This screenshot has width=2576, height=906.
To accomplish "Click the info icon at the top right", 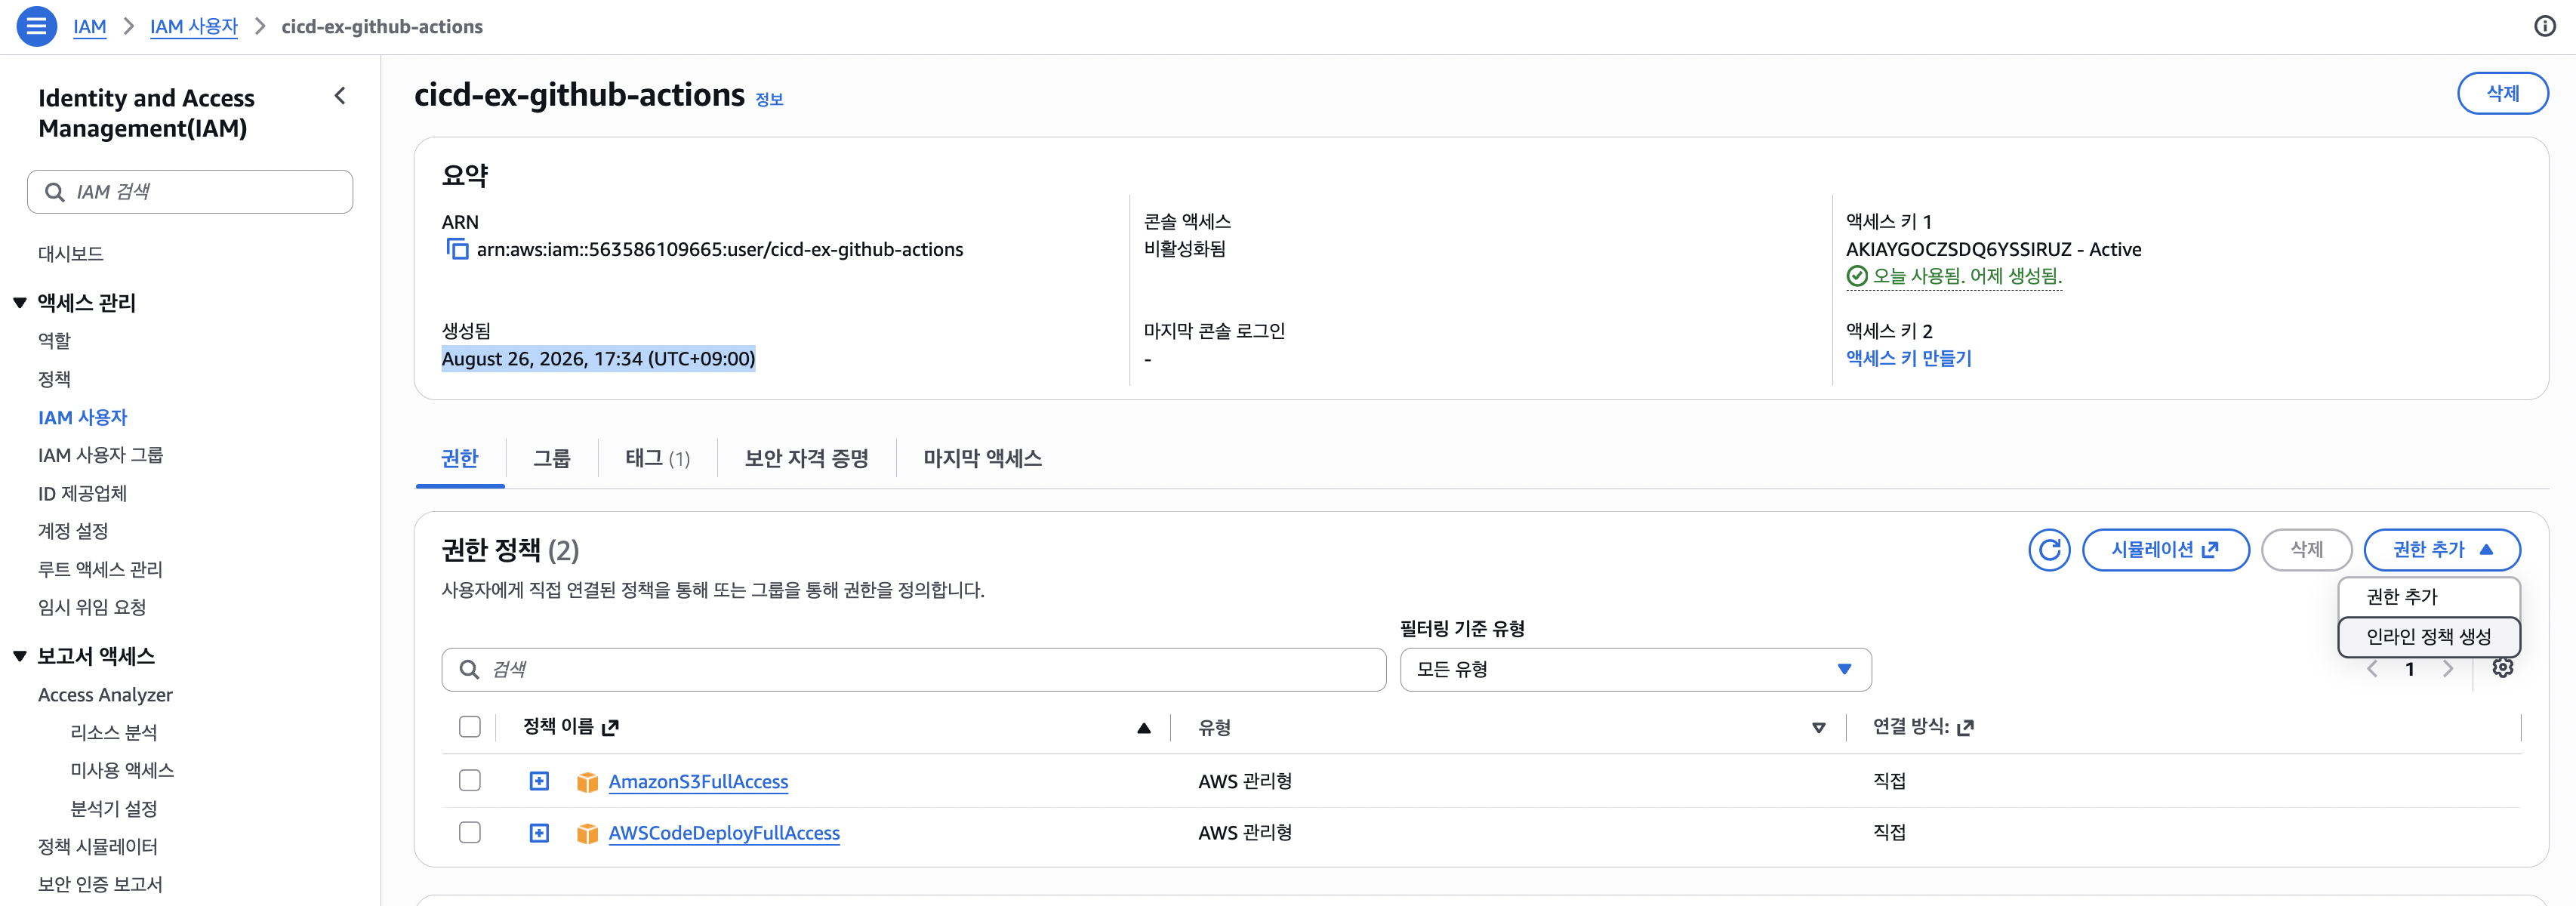I will click(x=2545, y=26).
